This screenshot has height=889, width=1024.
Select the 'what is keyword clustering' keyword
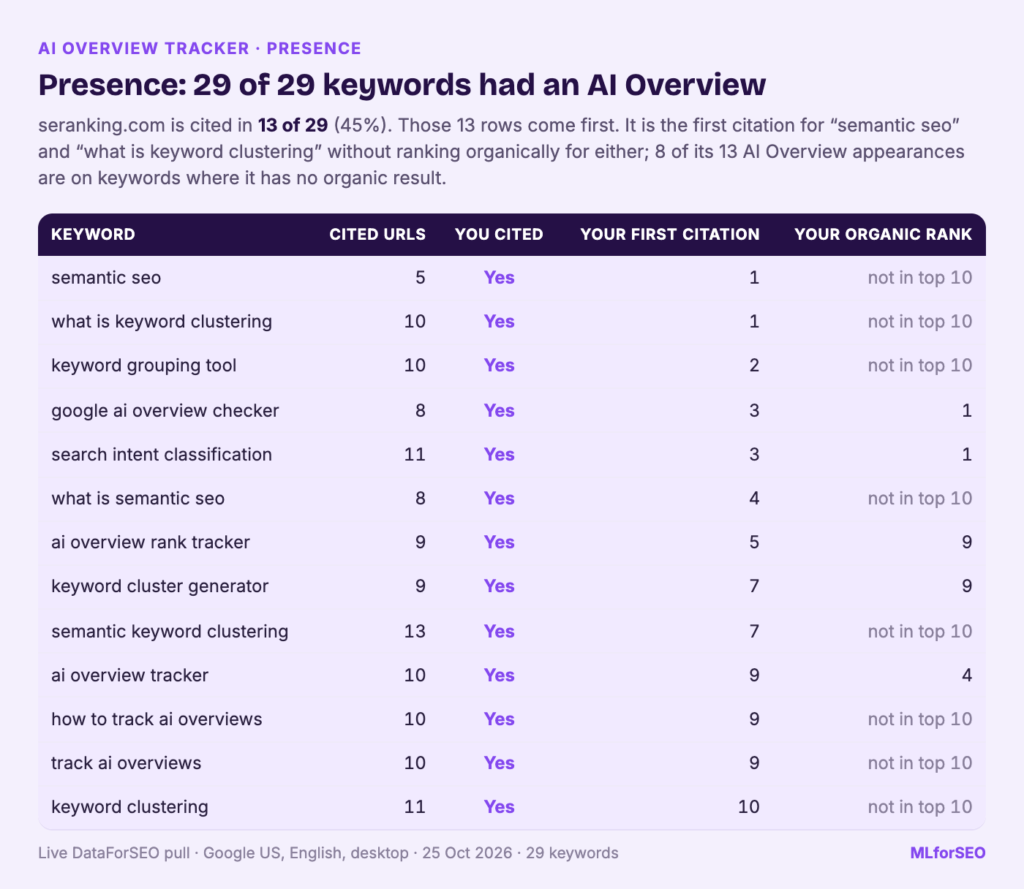[161, 321]
